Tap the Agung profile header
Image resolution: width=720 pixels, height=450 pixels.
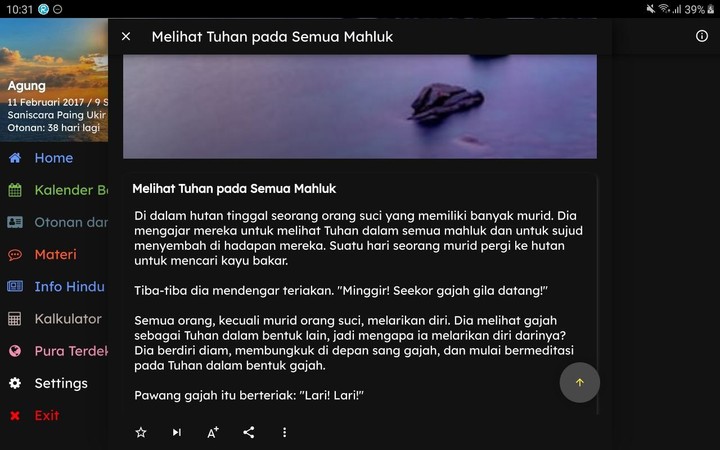click(54, 80)
